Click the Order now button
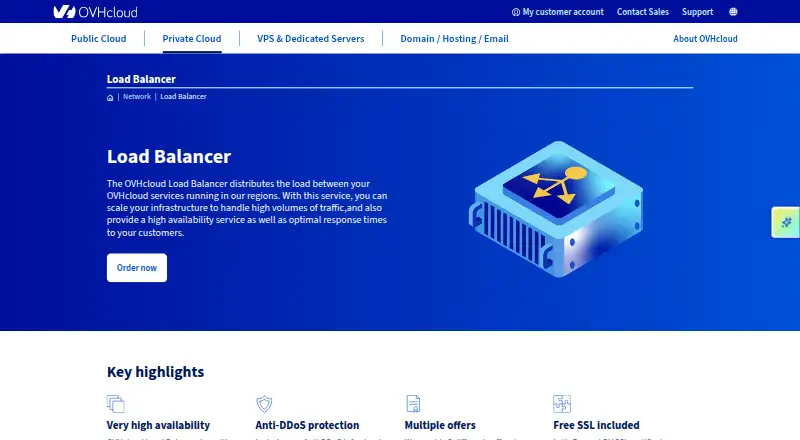This screenshot has width=800, height=440. click(137, 267)
